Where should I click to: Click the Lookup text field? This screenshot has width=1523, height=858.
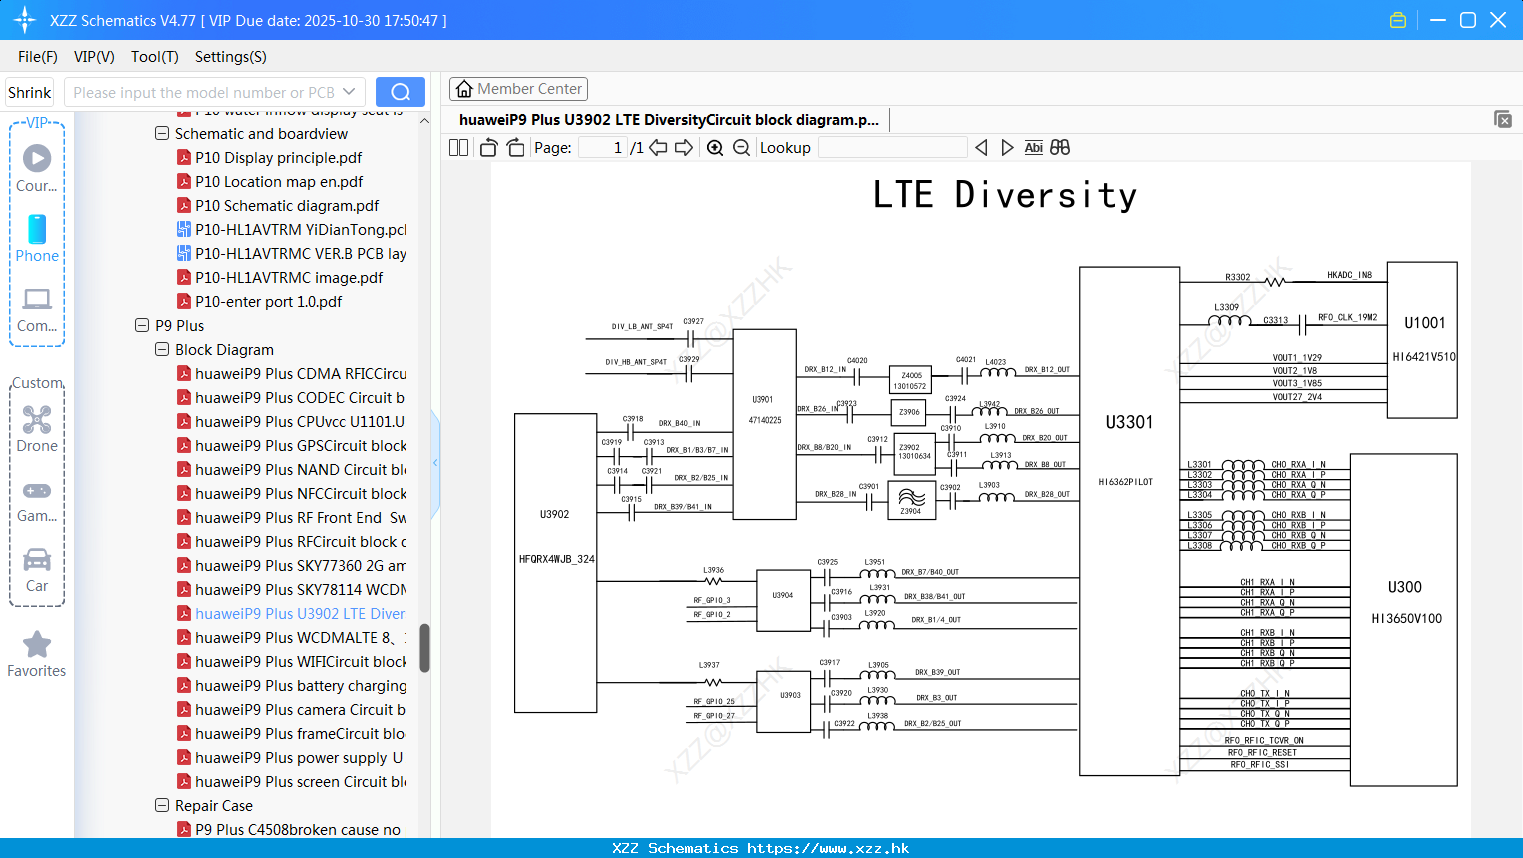click(892, 148)
